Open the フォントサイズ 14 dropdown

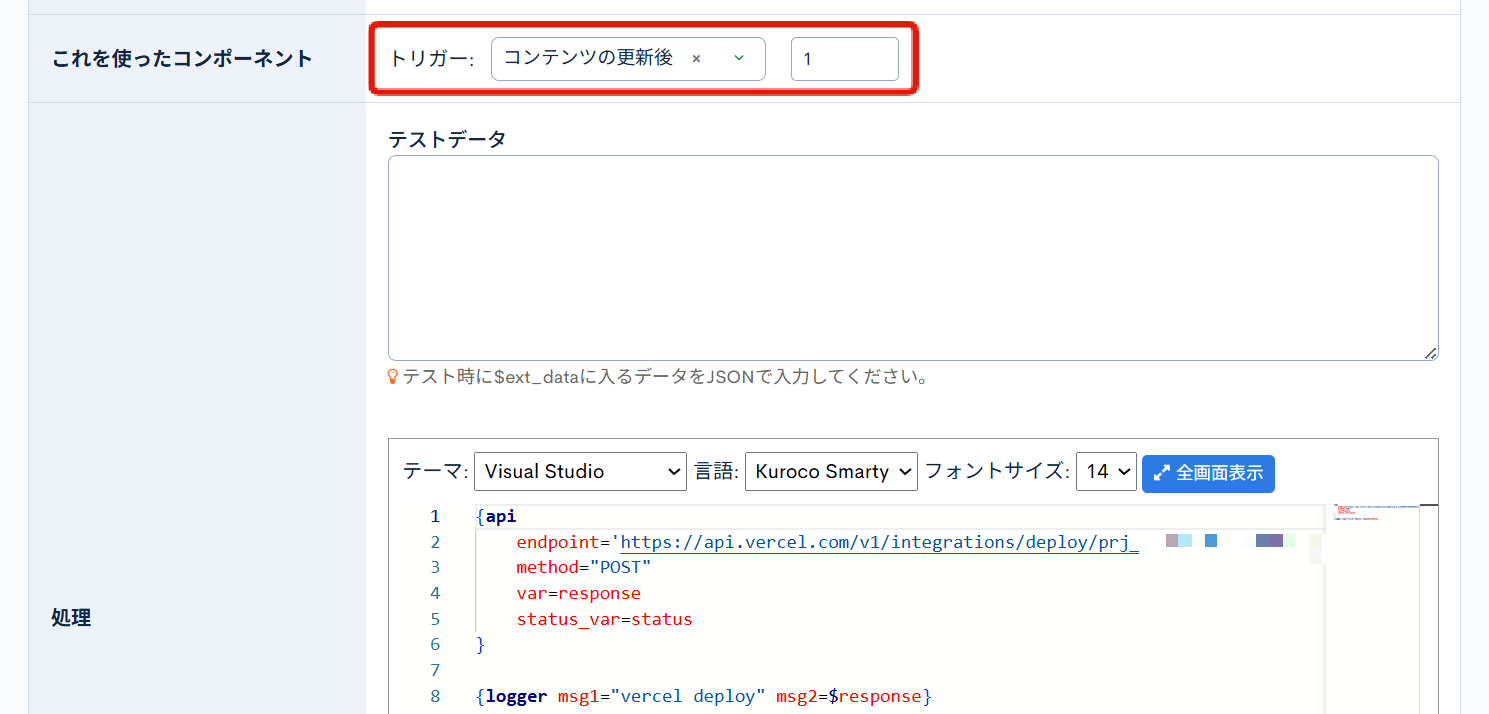click(1106, 472)
